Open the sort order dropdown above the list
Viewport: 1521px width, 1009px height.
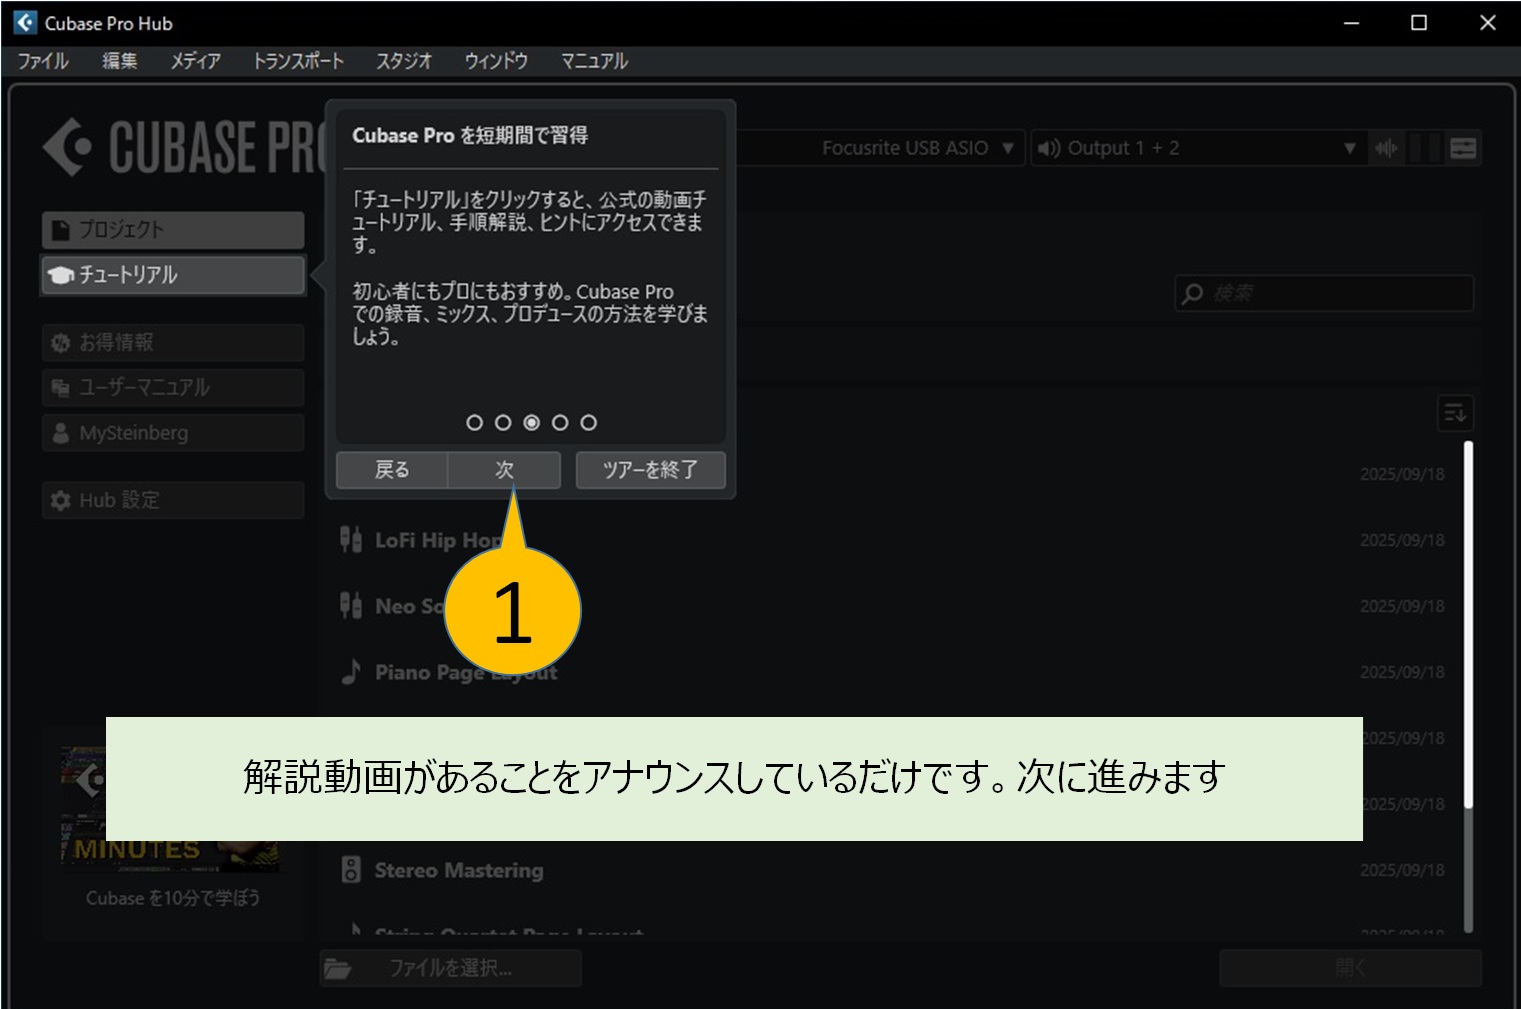click(1455, 413)
